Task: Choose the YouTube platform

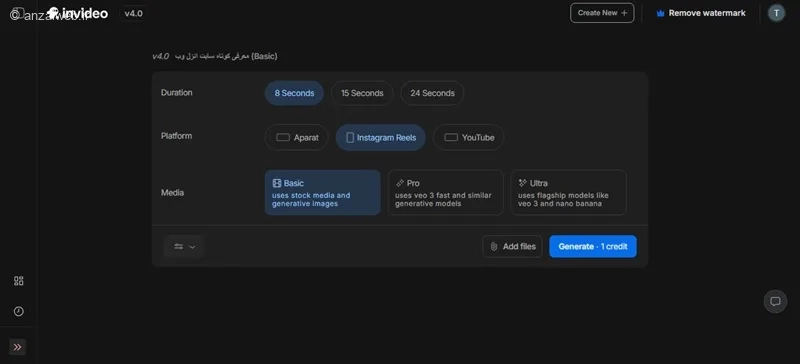Action: pos(468,137)
